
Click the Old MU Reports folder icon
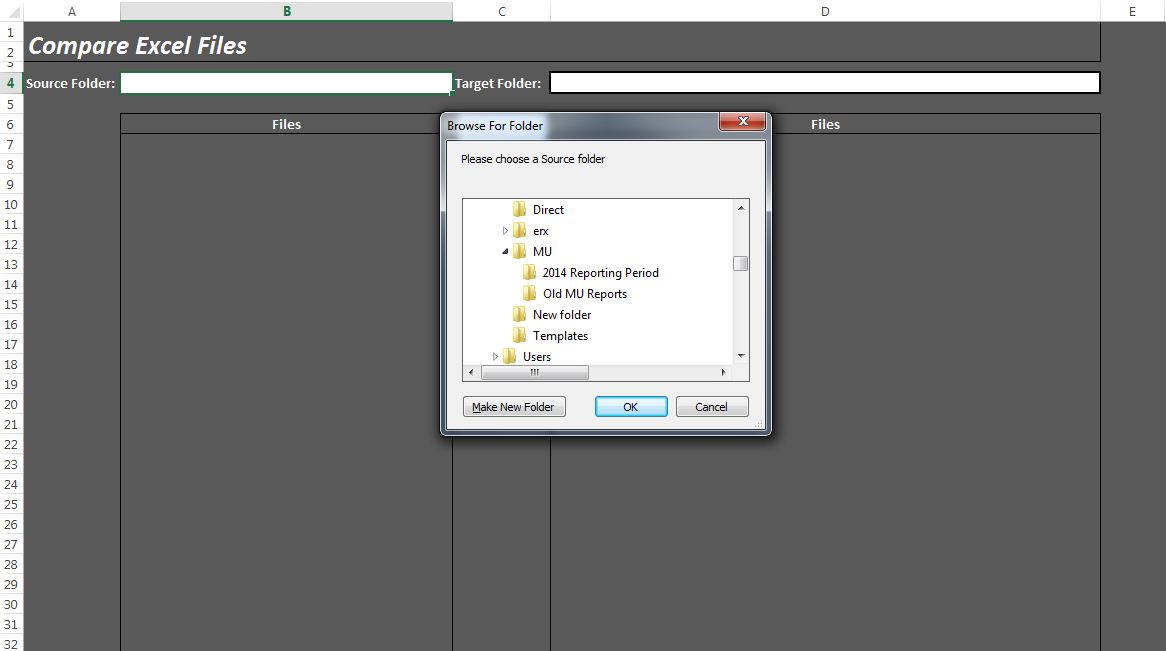pos(529,294)
